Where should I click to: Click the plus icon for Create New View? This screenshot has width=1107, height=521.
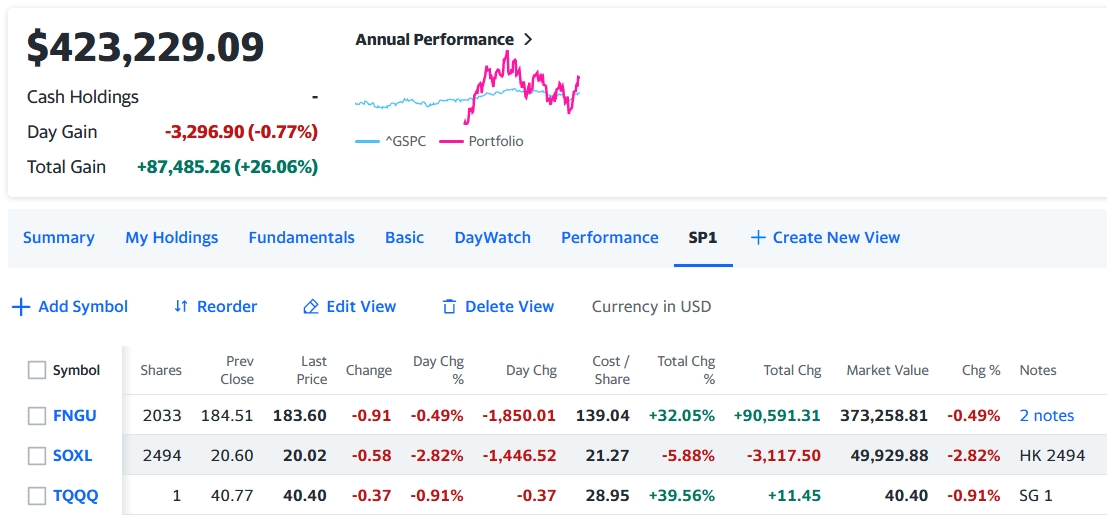pos(758,238)
